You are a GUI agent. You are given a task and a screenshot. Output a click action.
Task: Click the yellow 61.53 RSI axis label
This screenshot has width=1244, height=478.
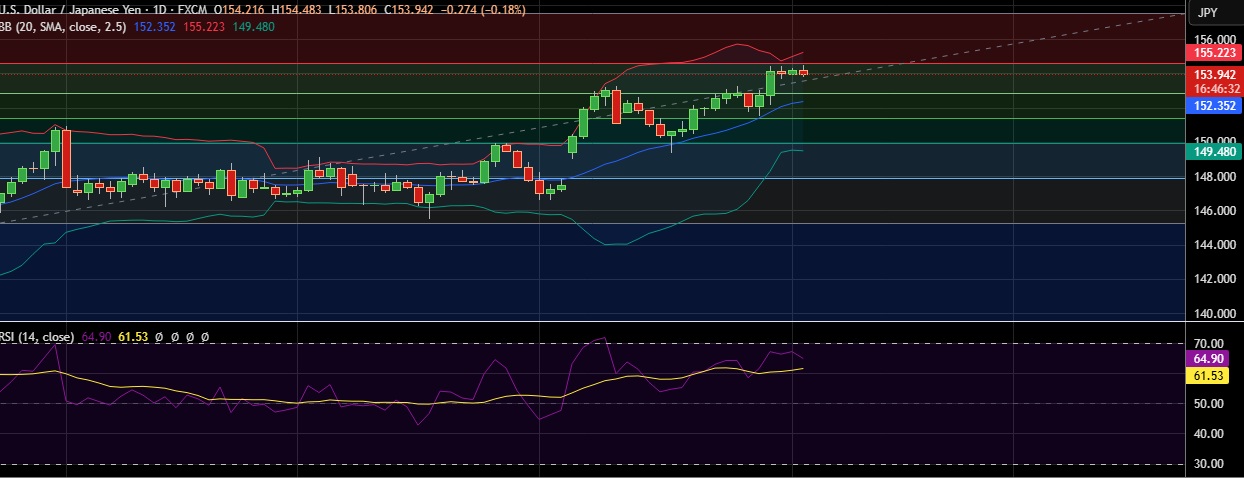tap(1211, 376)
